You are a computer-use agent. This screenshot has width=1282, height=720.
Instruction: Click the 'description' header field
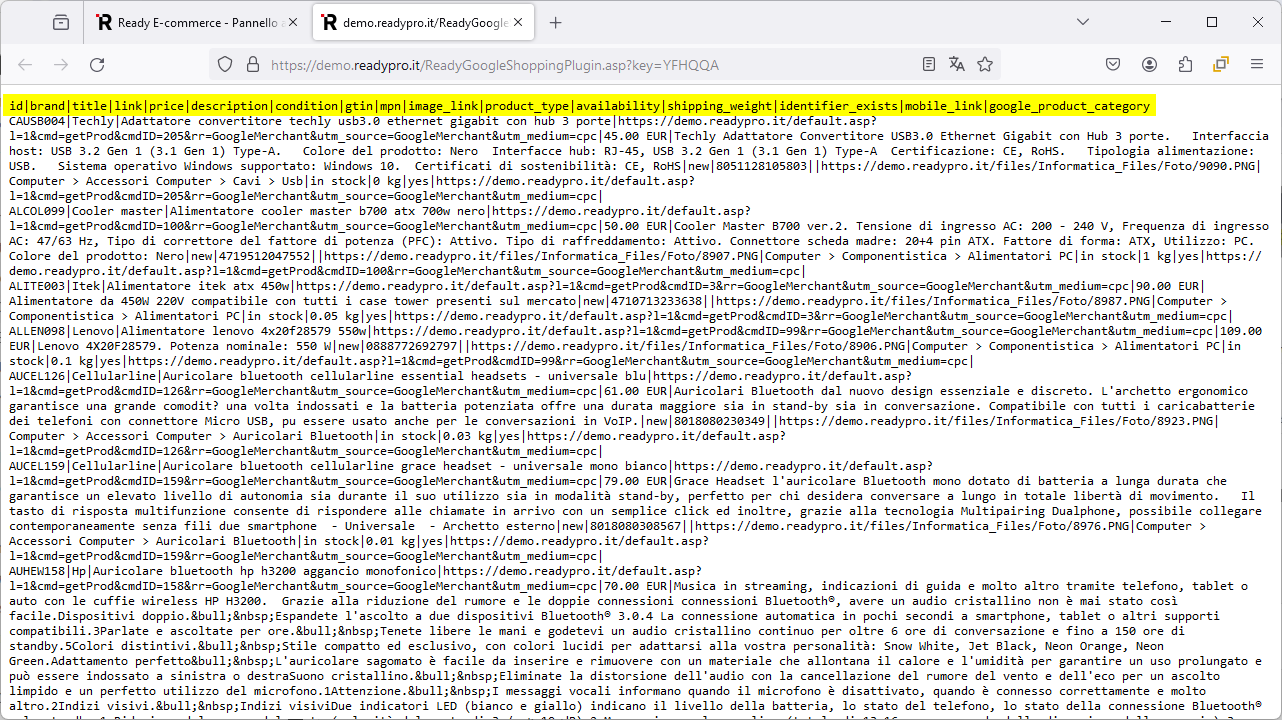(x=230, y=106)
